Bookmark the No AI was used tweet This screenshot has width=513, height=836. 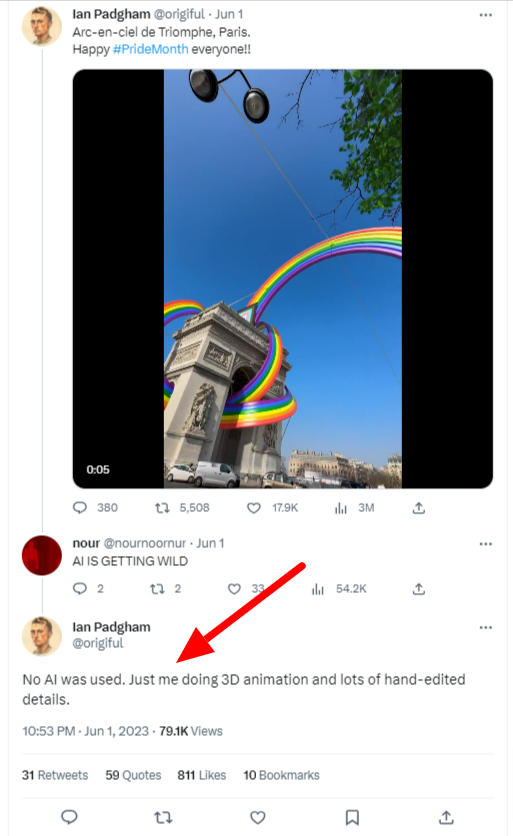tap(352, 817)
